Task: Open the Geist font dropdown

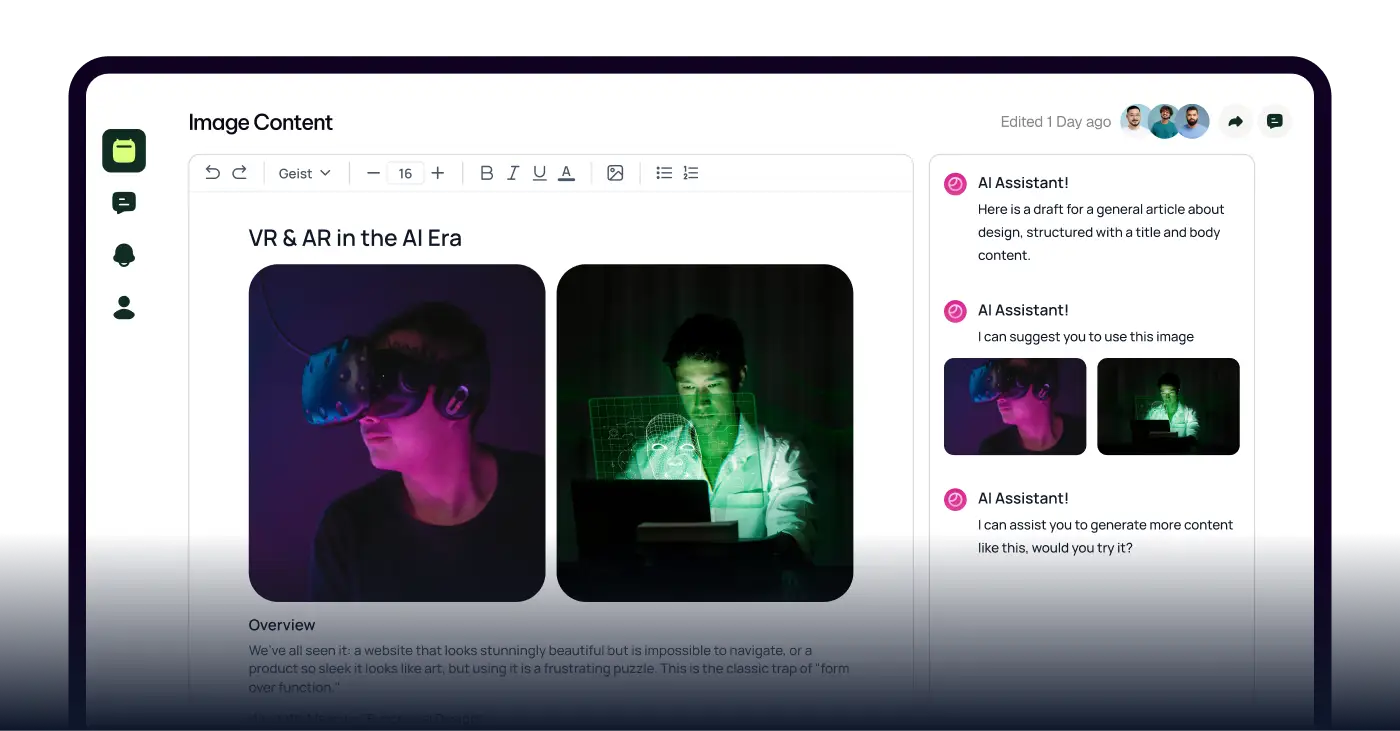Action: coord(304,173)
